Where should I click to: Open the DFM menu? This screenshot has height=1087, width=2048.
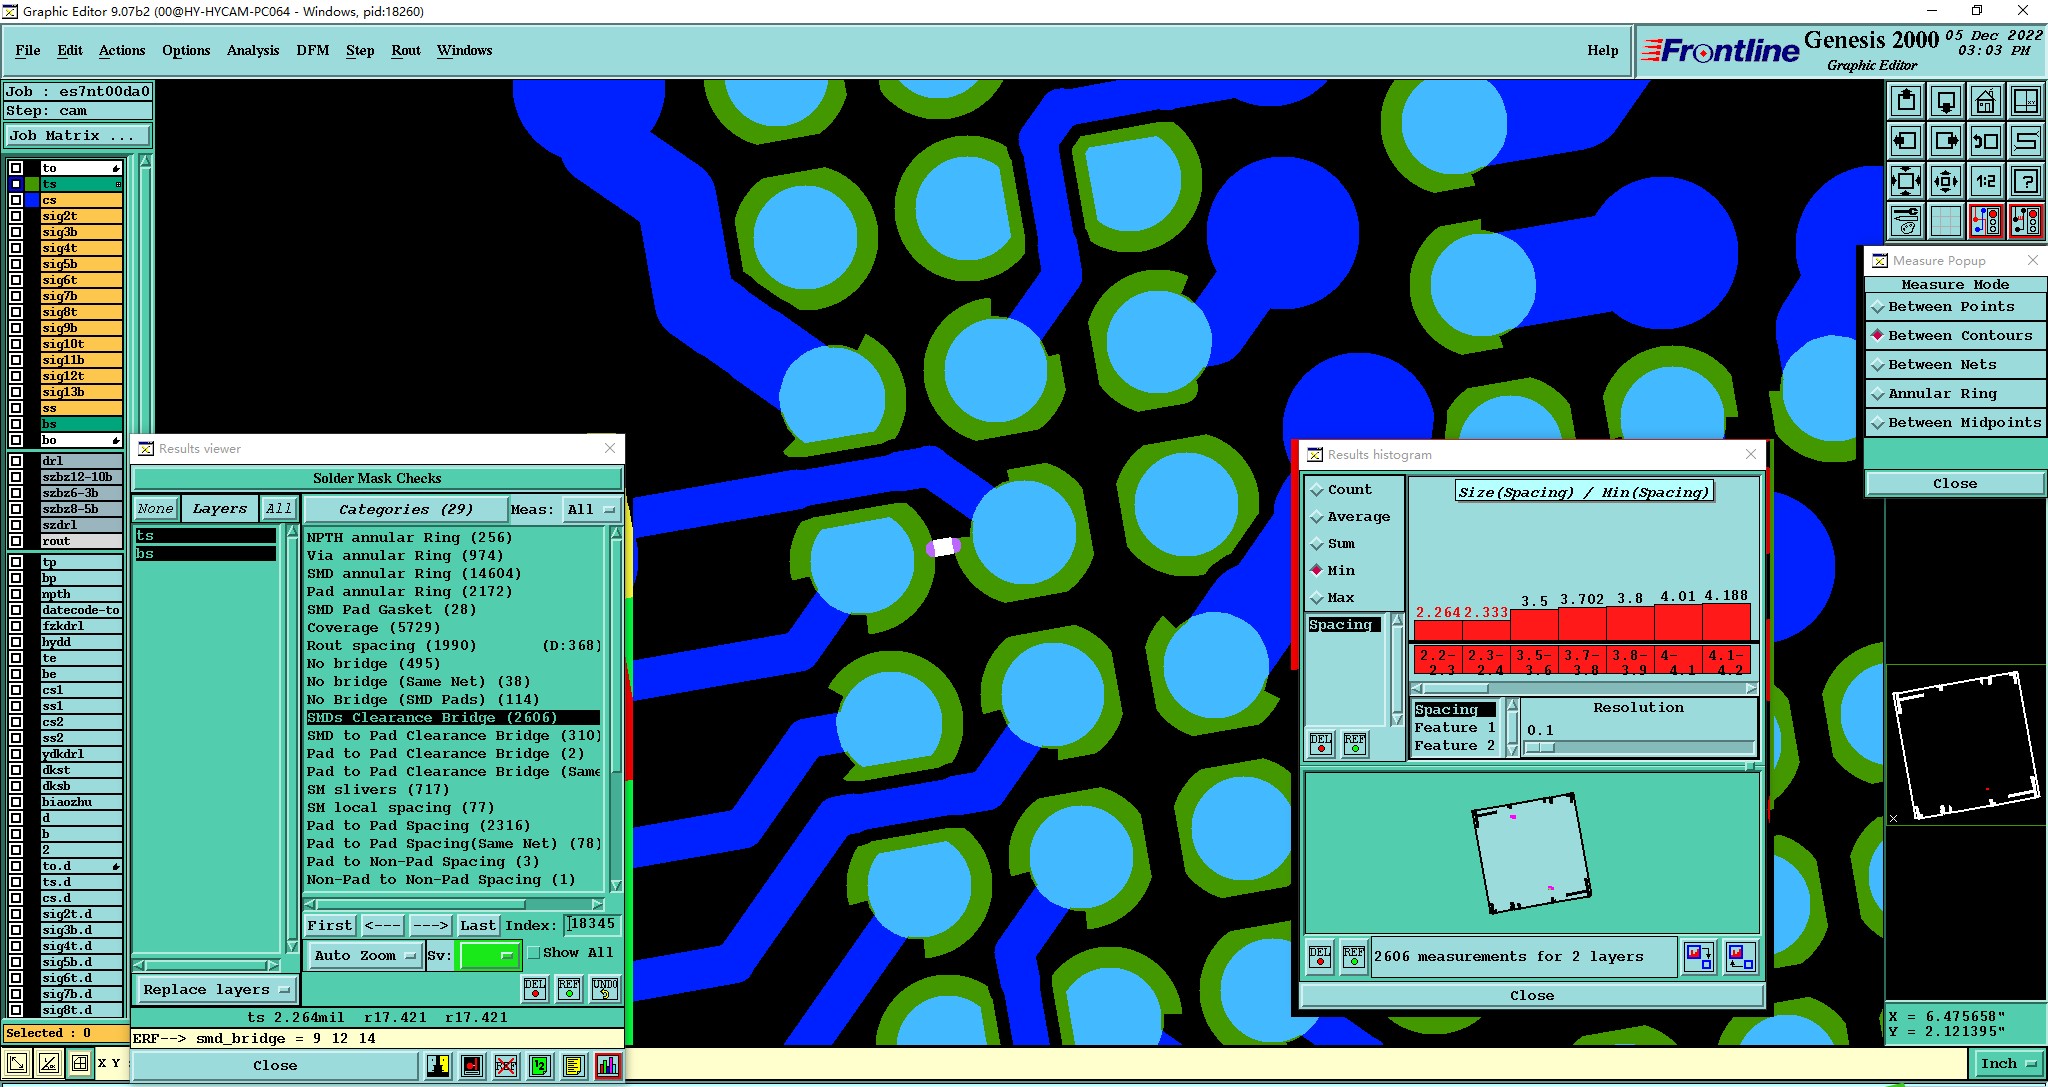click(312, 50)
